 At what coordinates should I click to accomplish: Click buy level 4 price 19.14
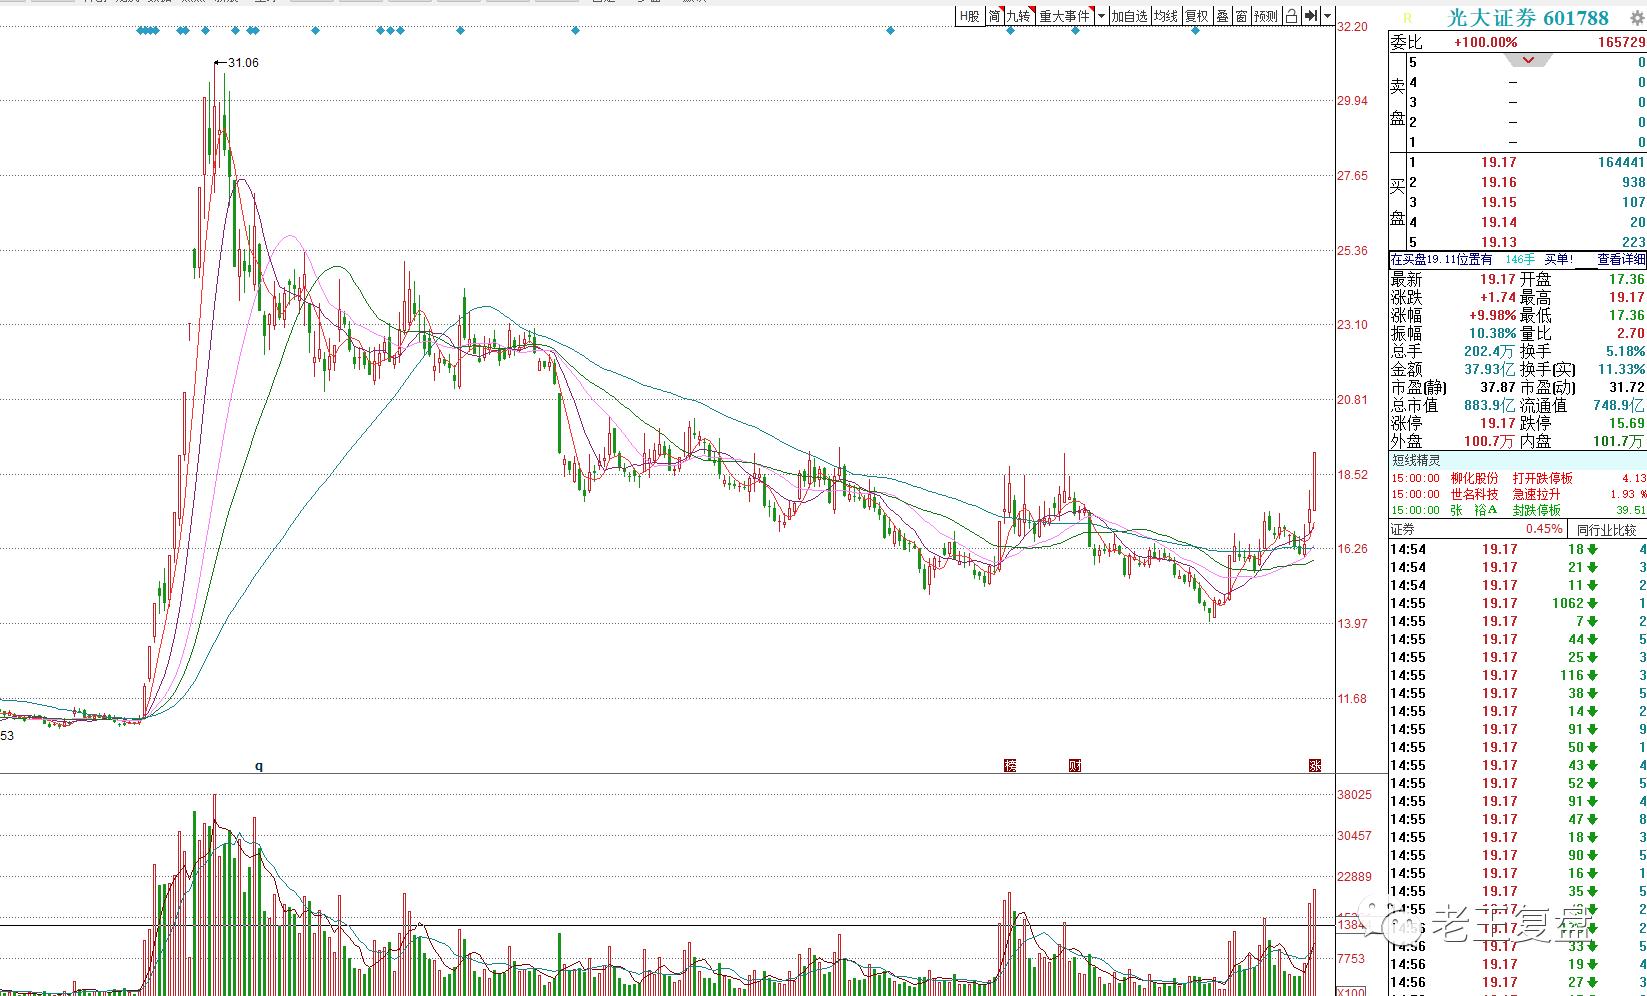[1499, 222]
